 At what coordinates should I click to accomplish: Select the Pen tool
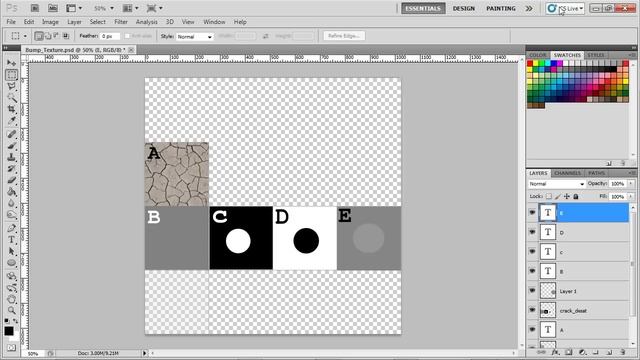(x=11, y=228)
